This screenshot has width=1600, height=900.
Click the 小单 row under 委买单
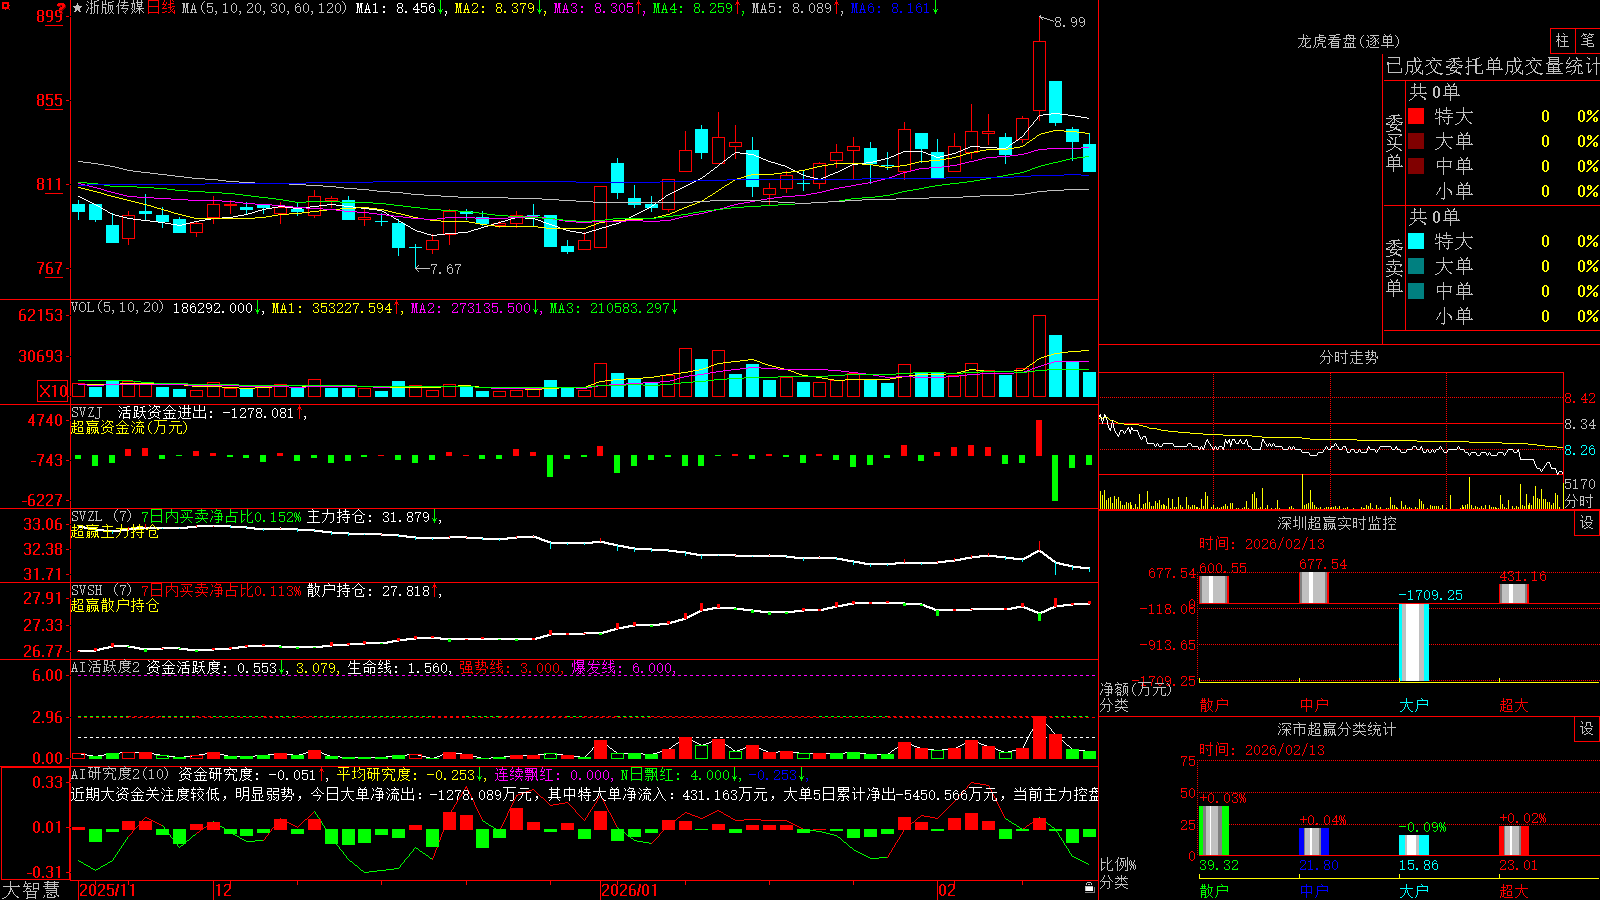(x=1503, y=191)
